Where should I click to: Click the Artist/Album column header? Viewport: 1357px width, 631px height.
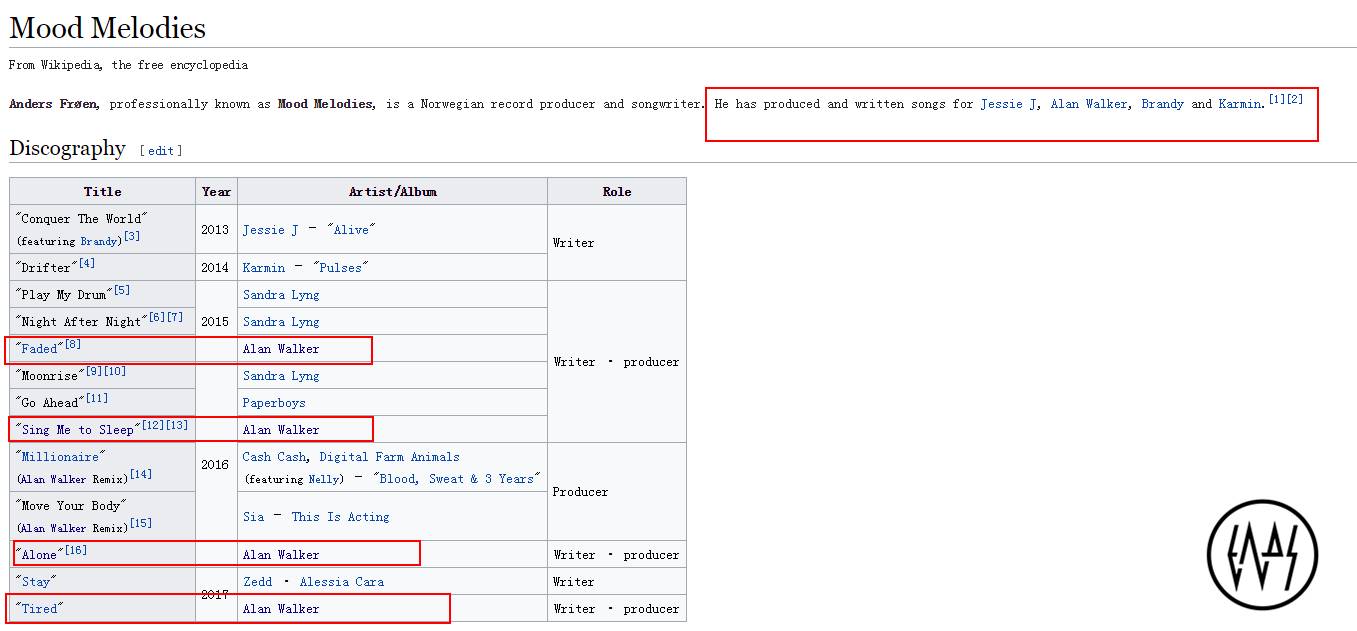click(x=392, y=192)
